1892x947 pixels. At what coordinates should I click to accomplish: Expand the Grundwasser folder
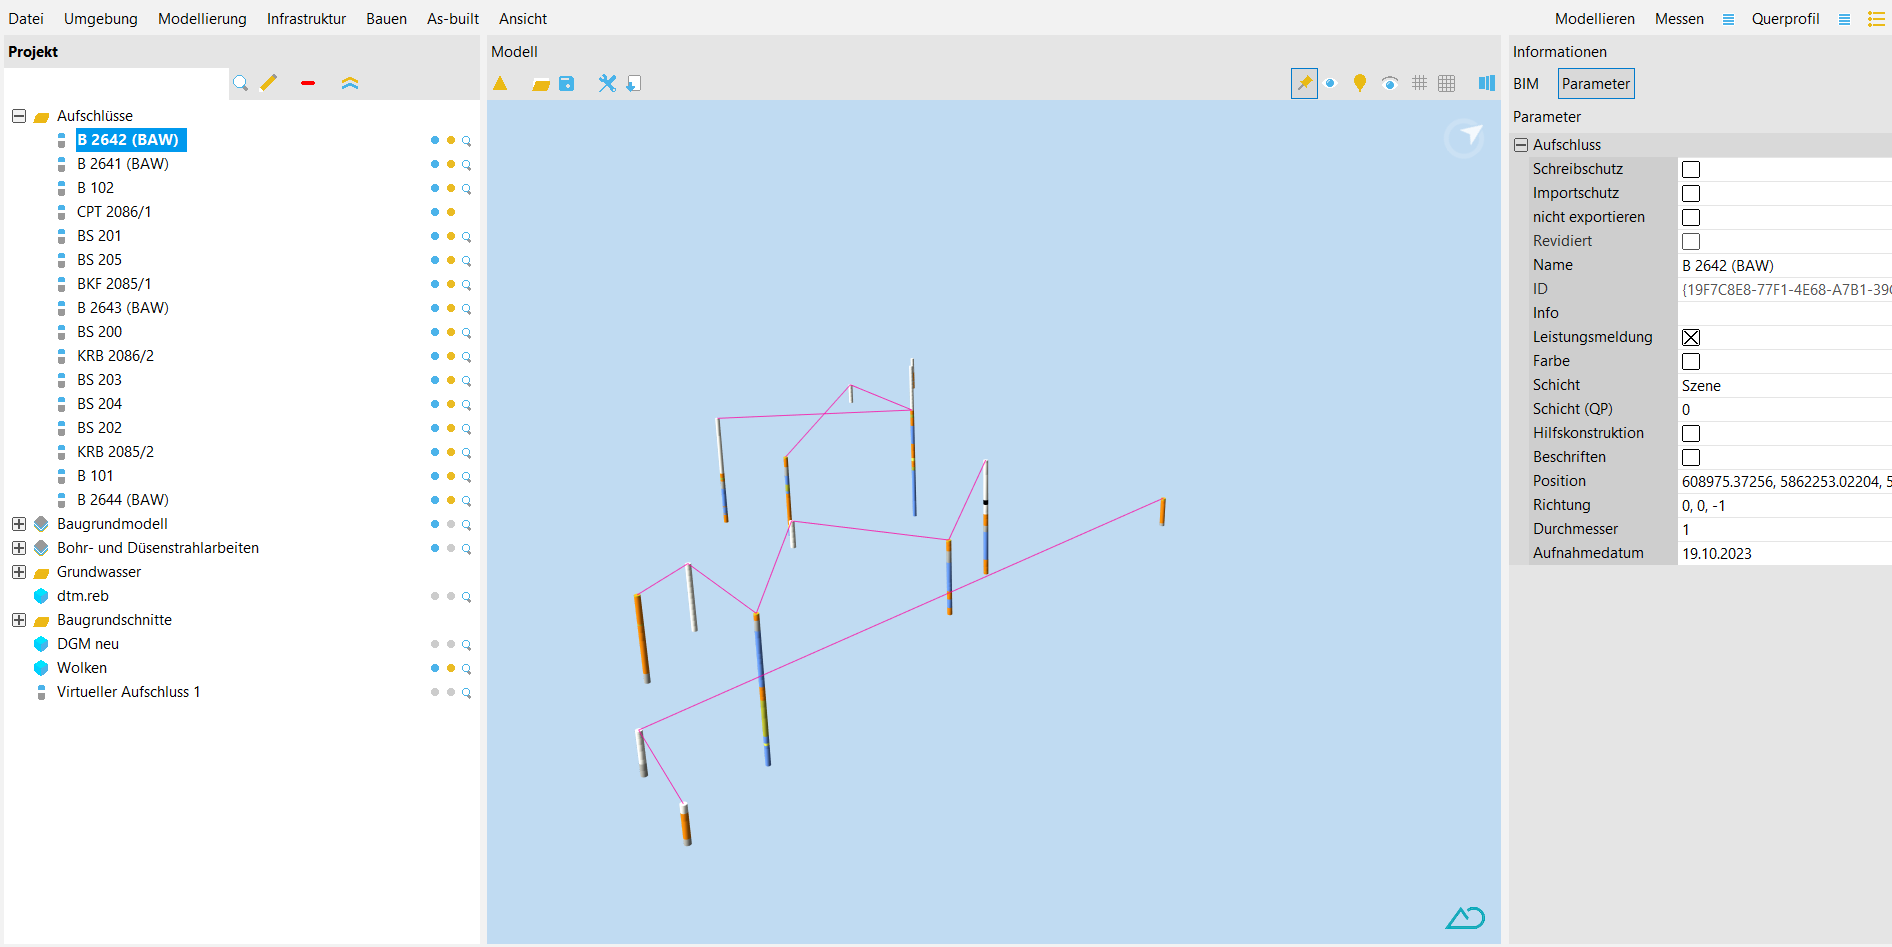[x=19, y=572]
